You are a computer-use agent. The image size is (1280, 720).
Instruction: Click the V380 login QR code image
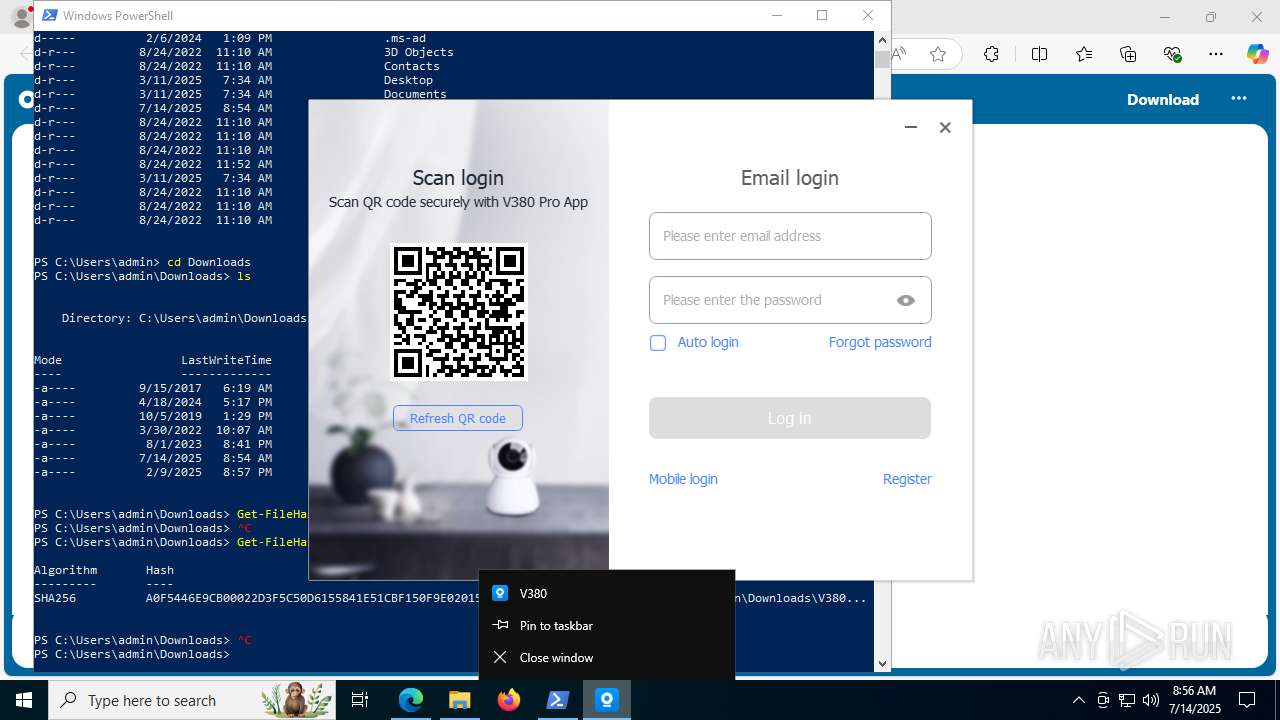[x=459, y=312]
